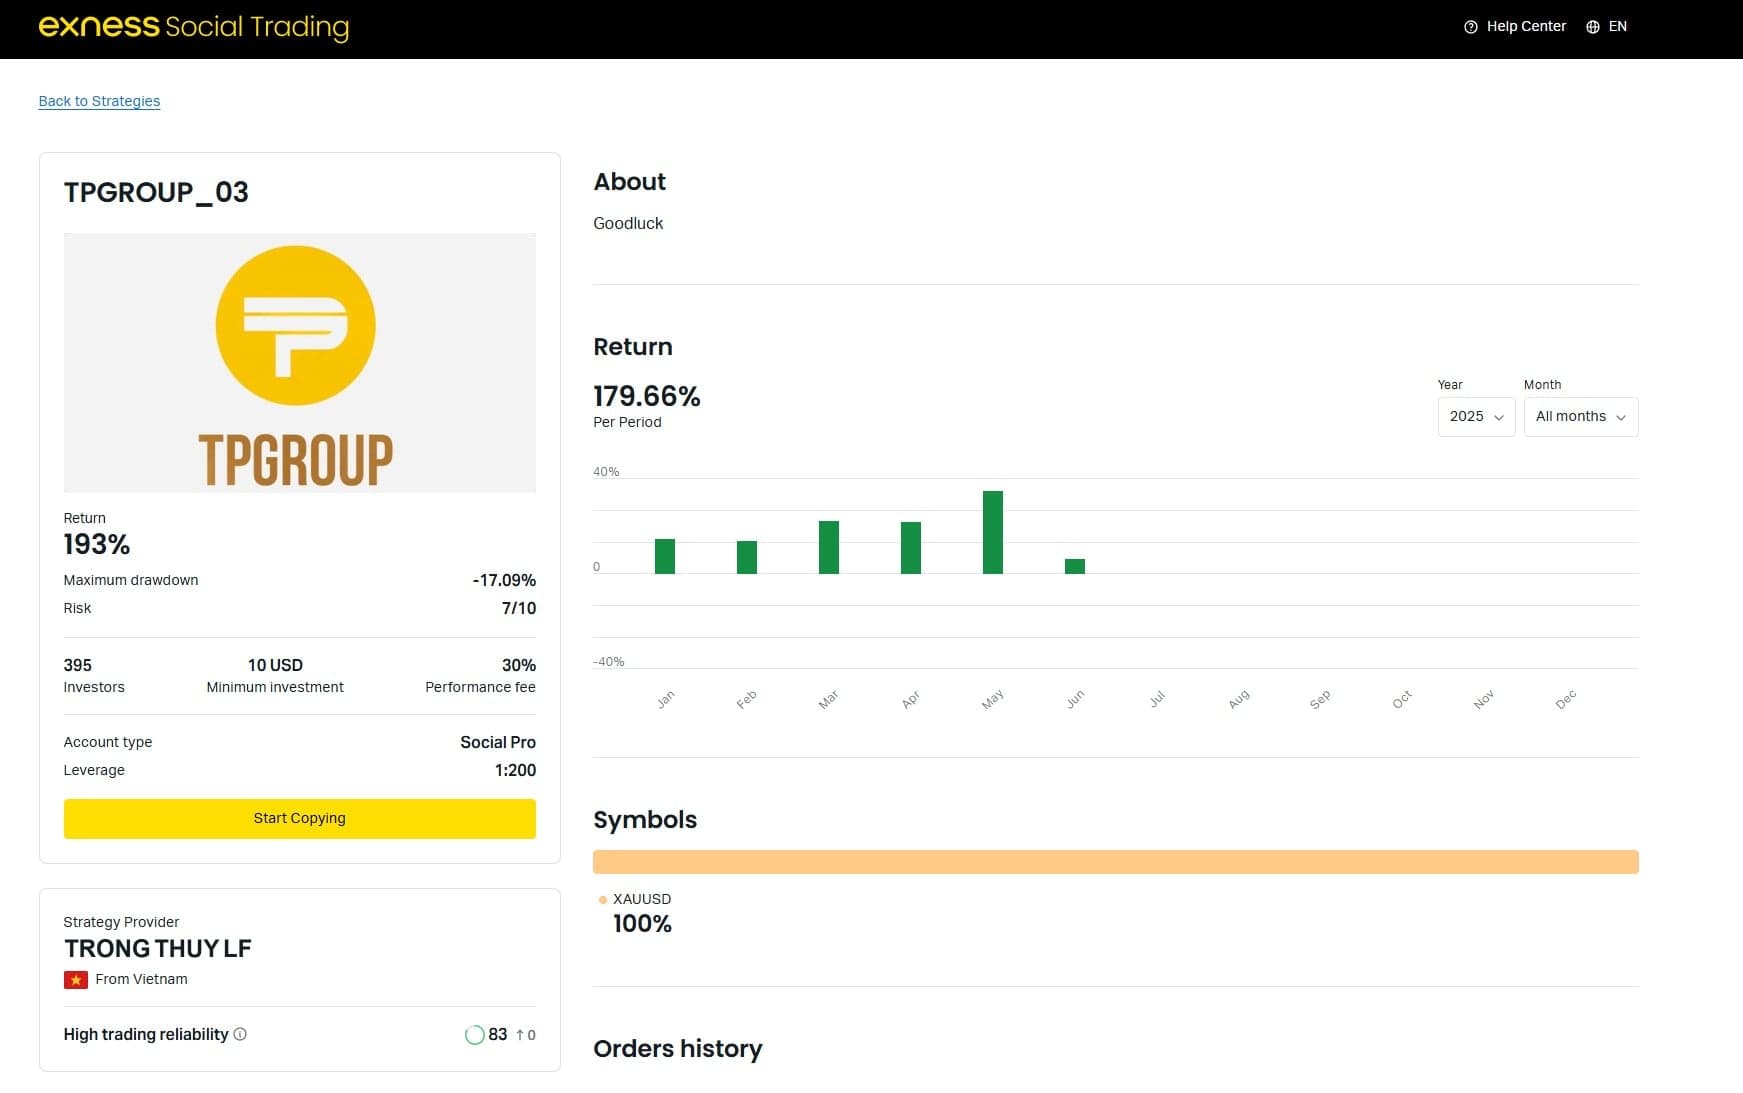Viewport: 1743px width, 1093px height.
Task: Click the High trading reliability label
Action: pos(146,1034)
